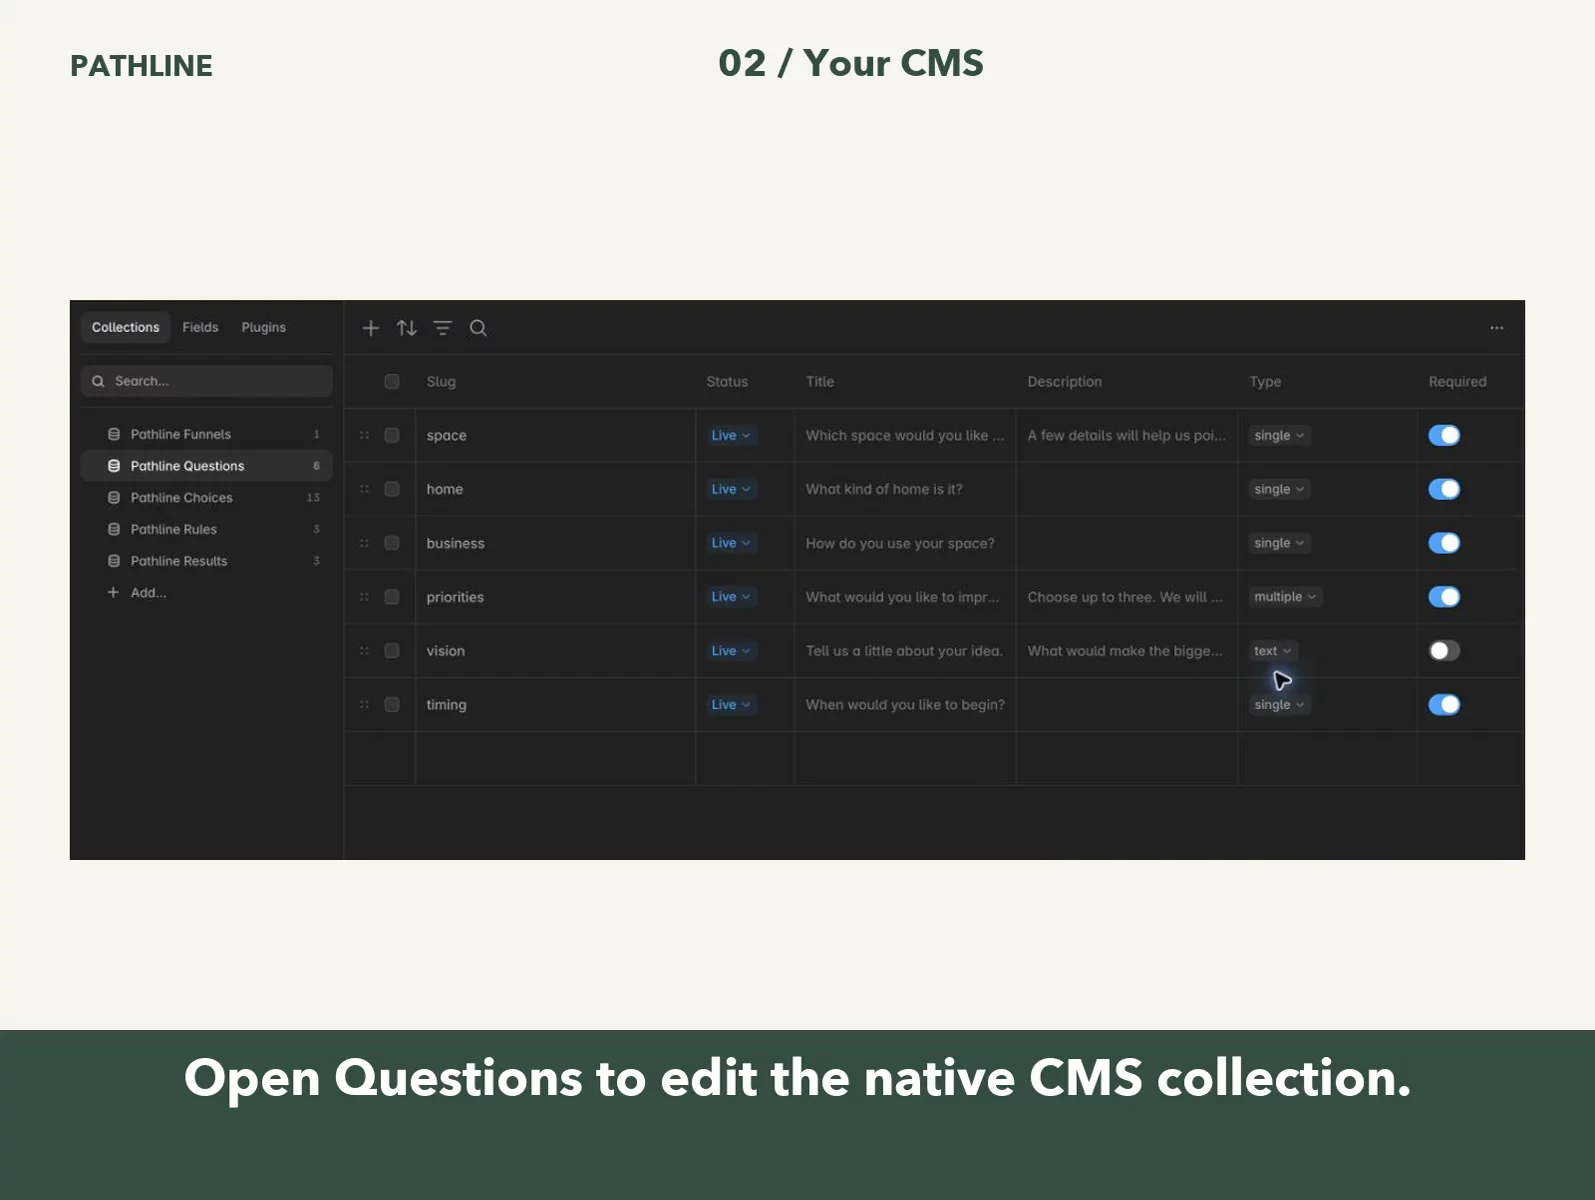Image resolution: width=1595 pixels, height=1200 pixels.
Task: Click the Add... collection button
Action: pyautogui.click(x=138, y=592)
